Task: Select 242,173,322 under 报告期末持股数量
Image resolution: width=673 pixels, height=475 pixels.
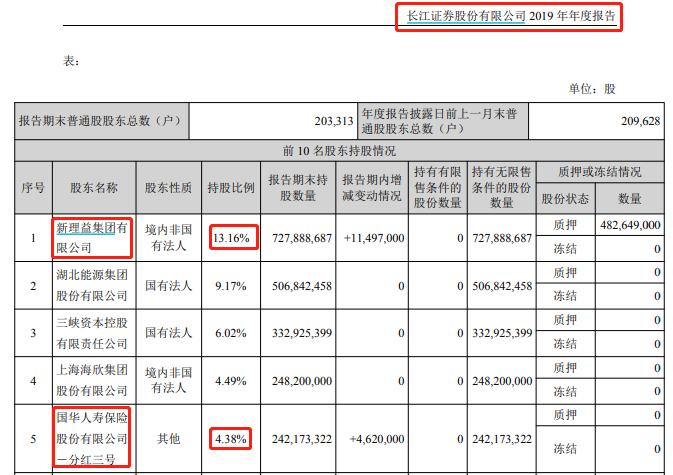Action: pos(302,439)
